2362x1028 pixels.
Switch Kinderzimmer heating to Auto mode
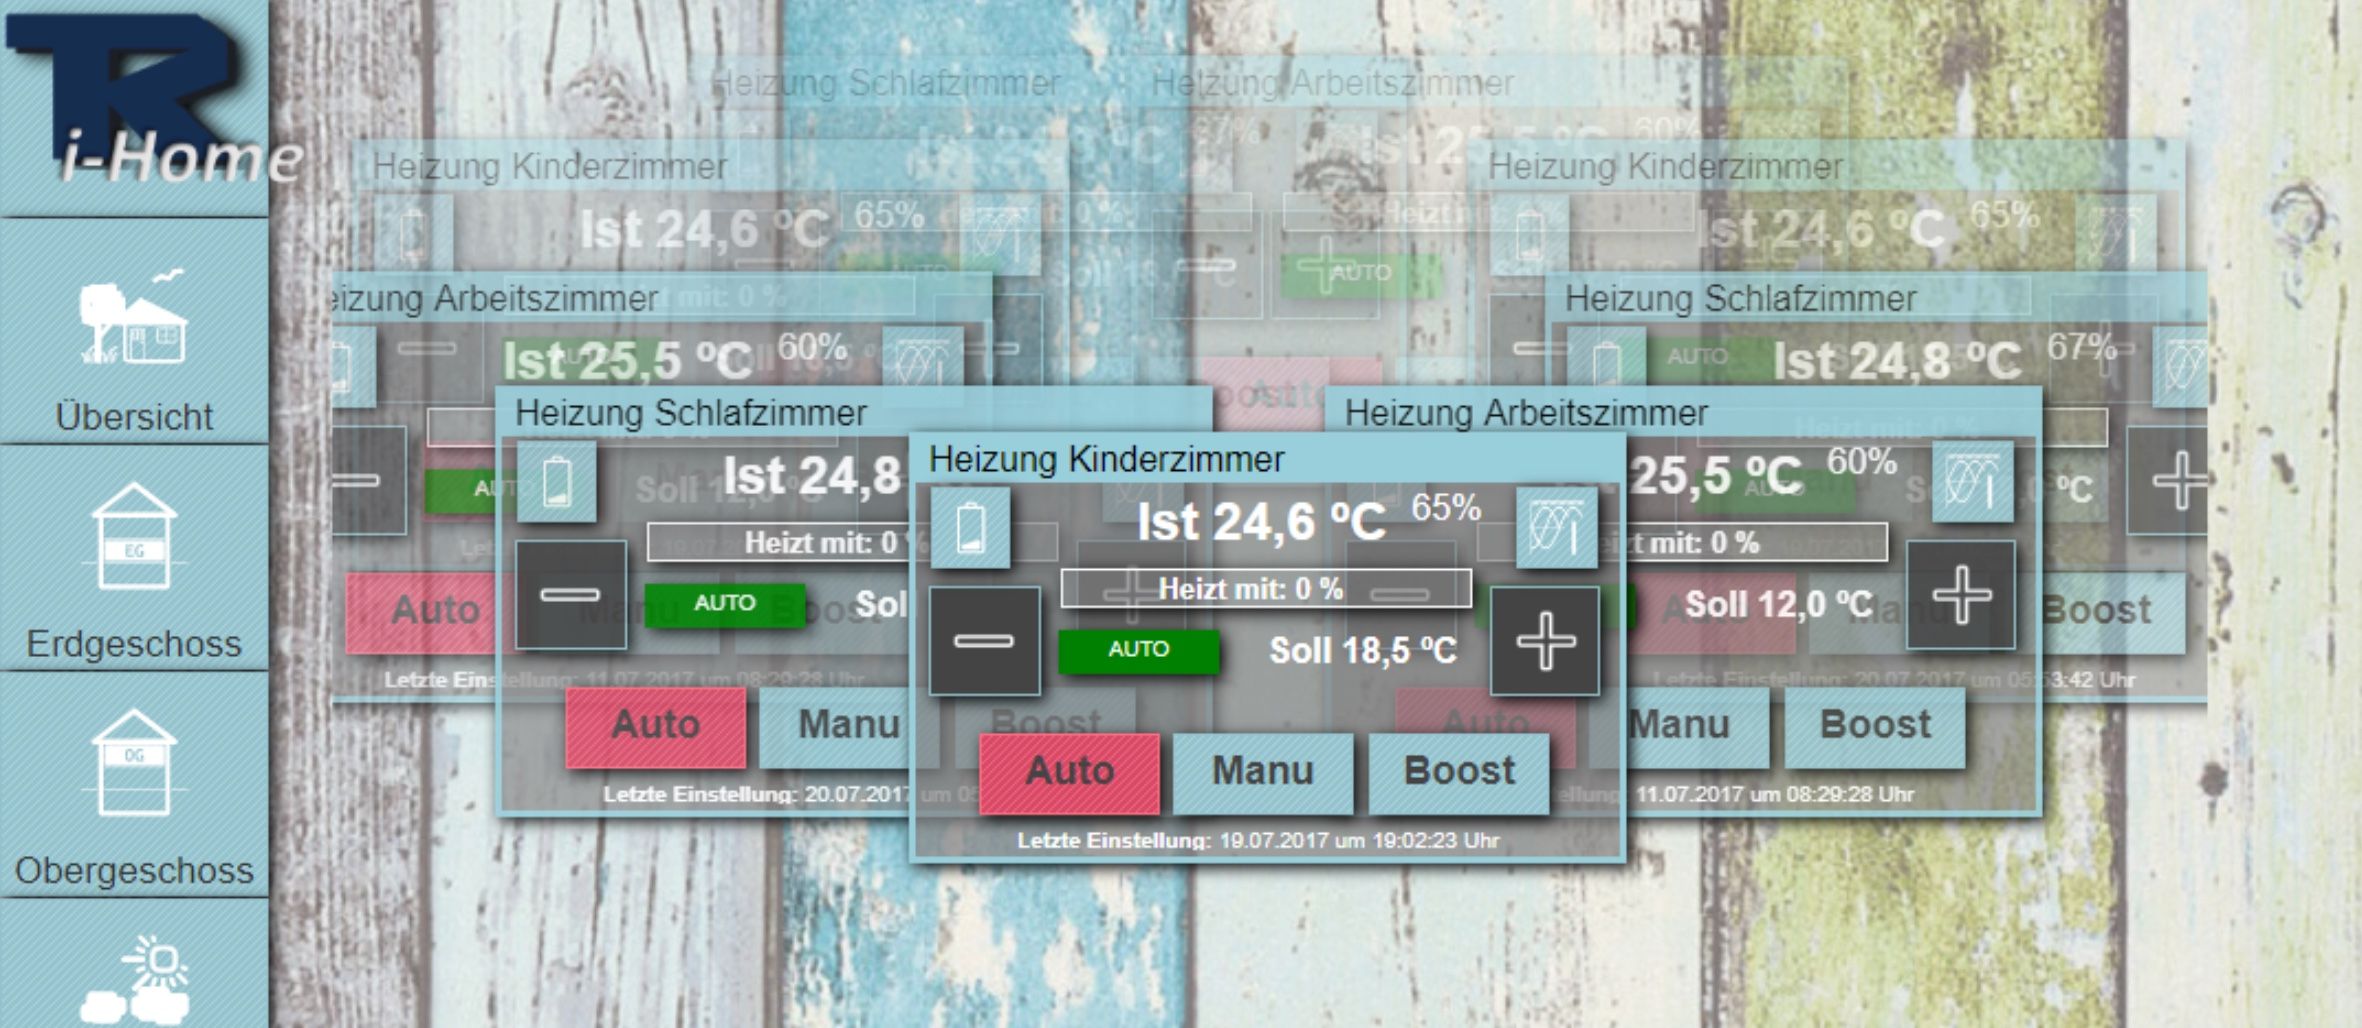click(x=1070, y=772)
